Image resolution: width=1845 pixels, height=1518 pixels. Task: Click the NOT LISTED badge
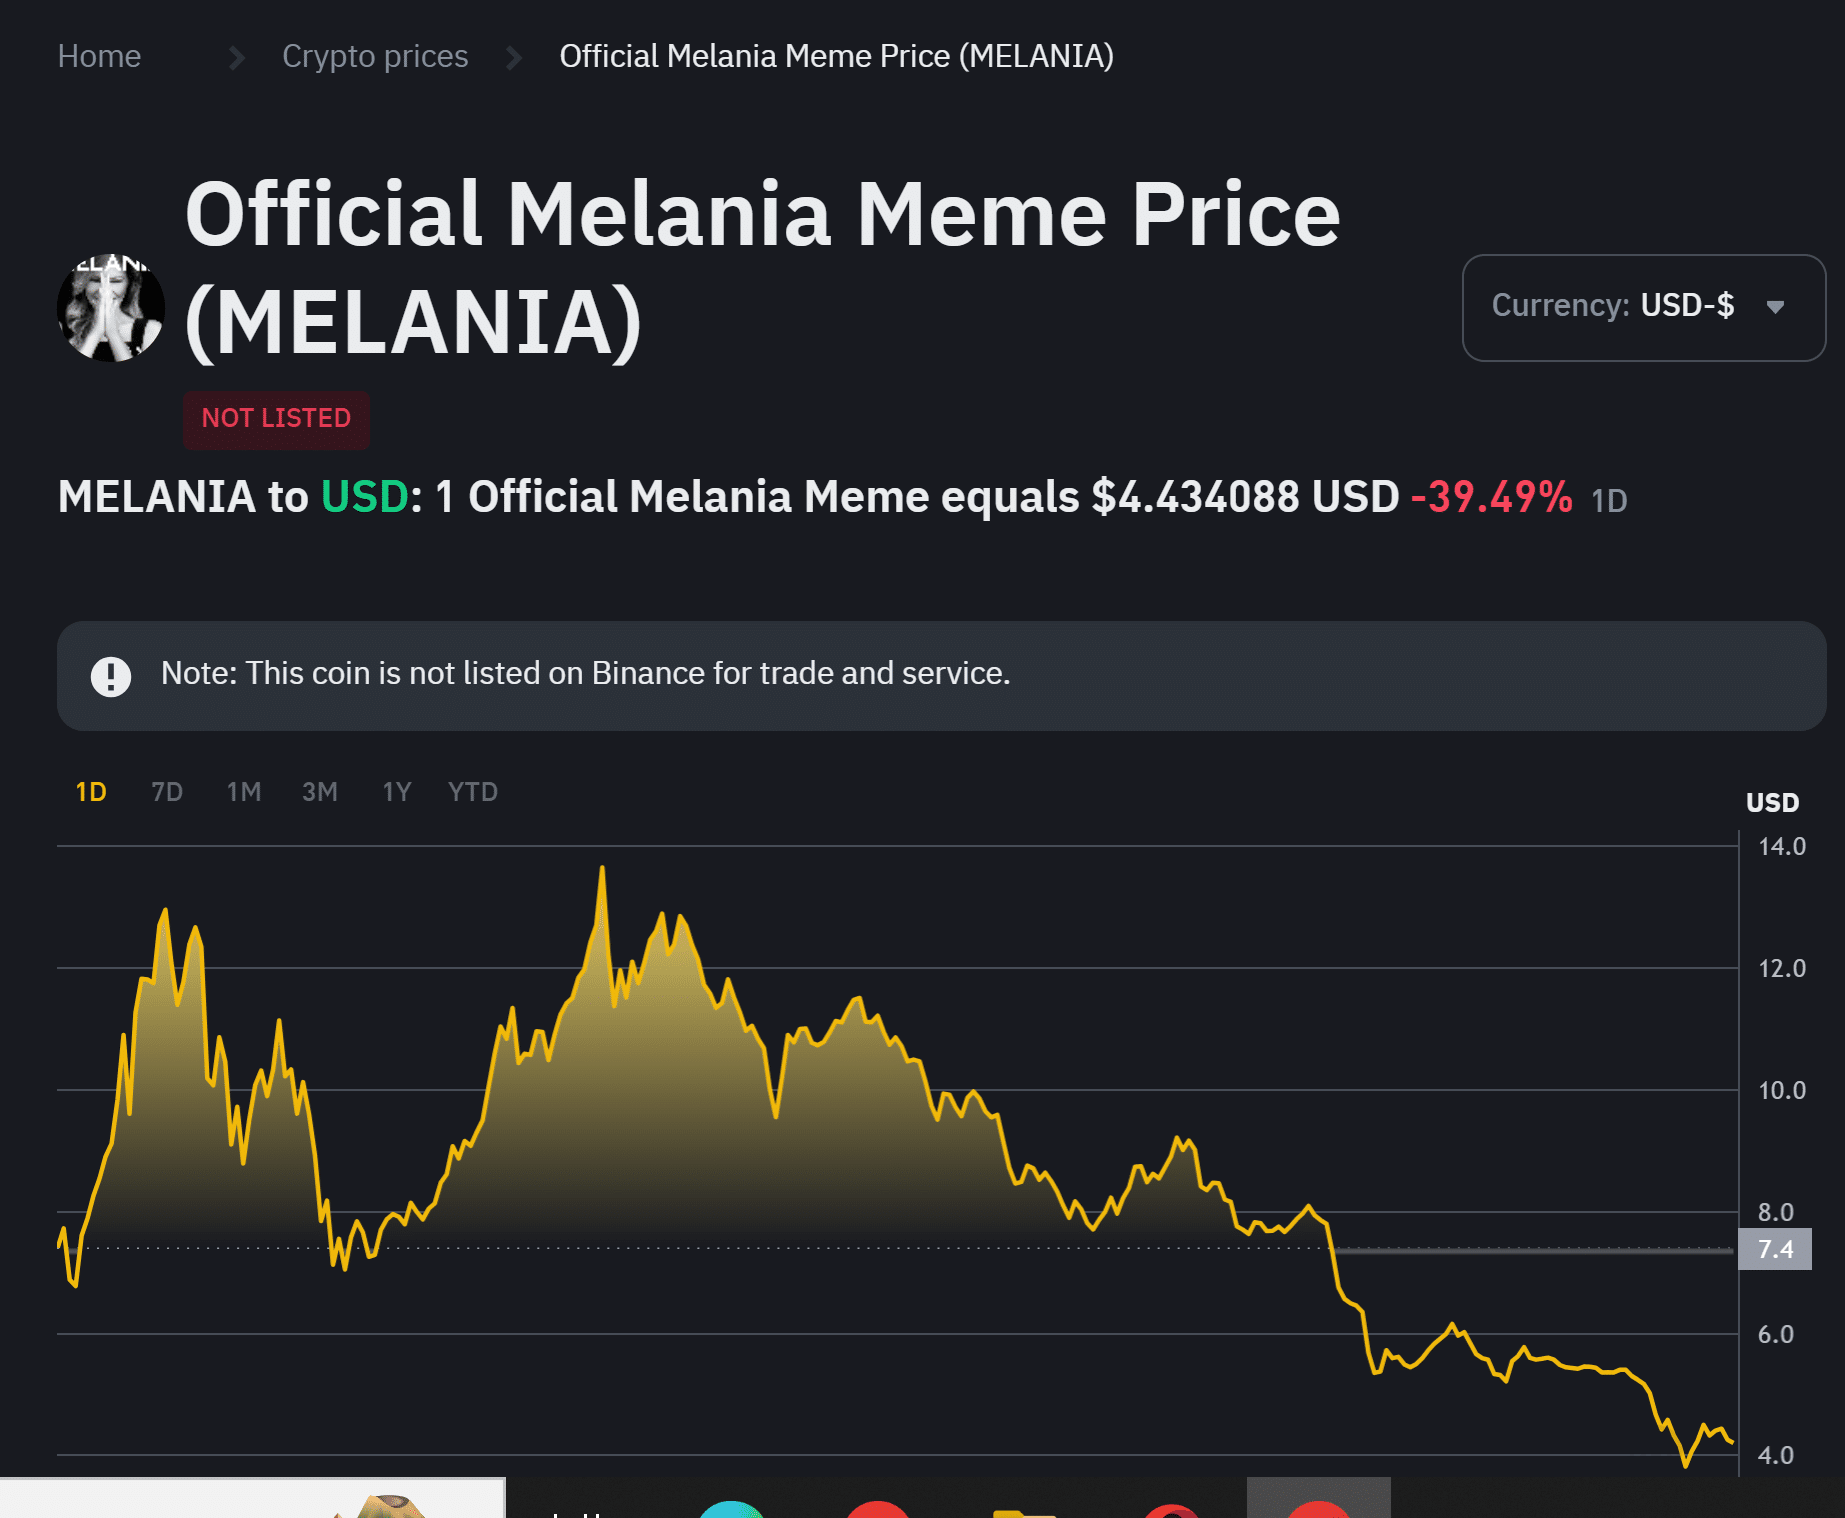(x=276, y=419)
